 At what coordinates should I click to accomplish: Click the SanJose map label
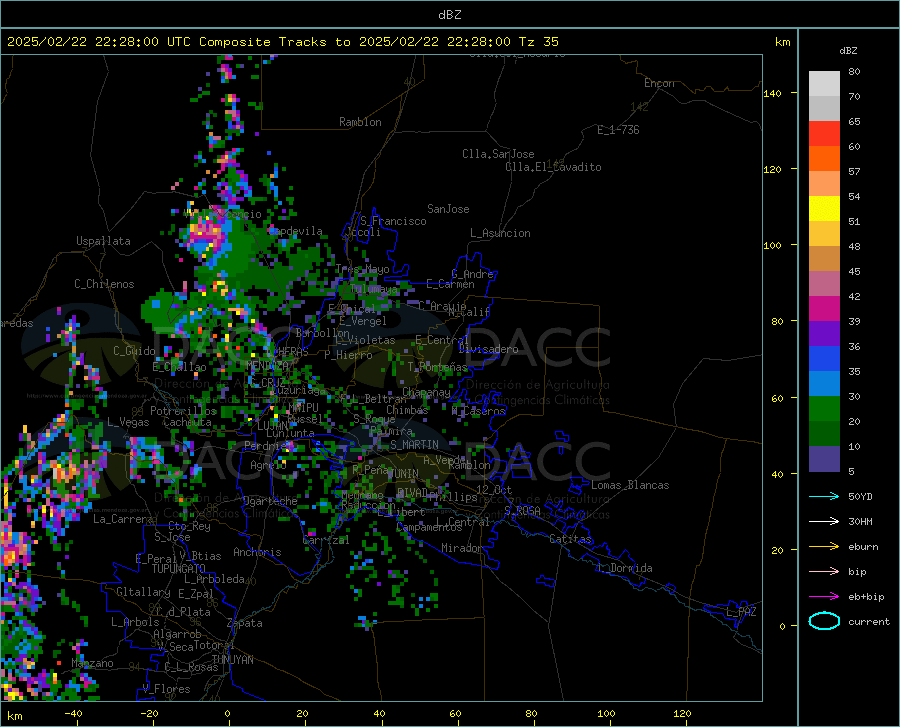click(x=448, y=209)
